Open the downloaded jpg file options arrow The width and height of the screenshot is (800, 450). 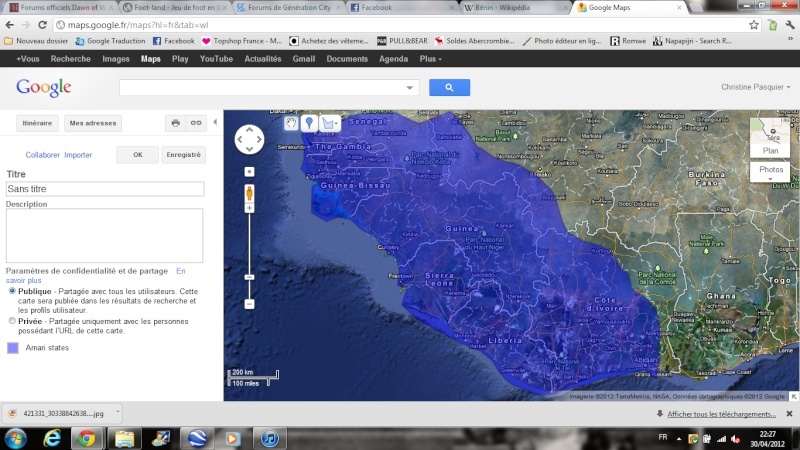118,411
